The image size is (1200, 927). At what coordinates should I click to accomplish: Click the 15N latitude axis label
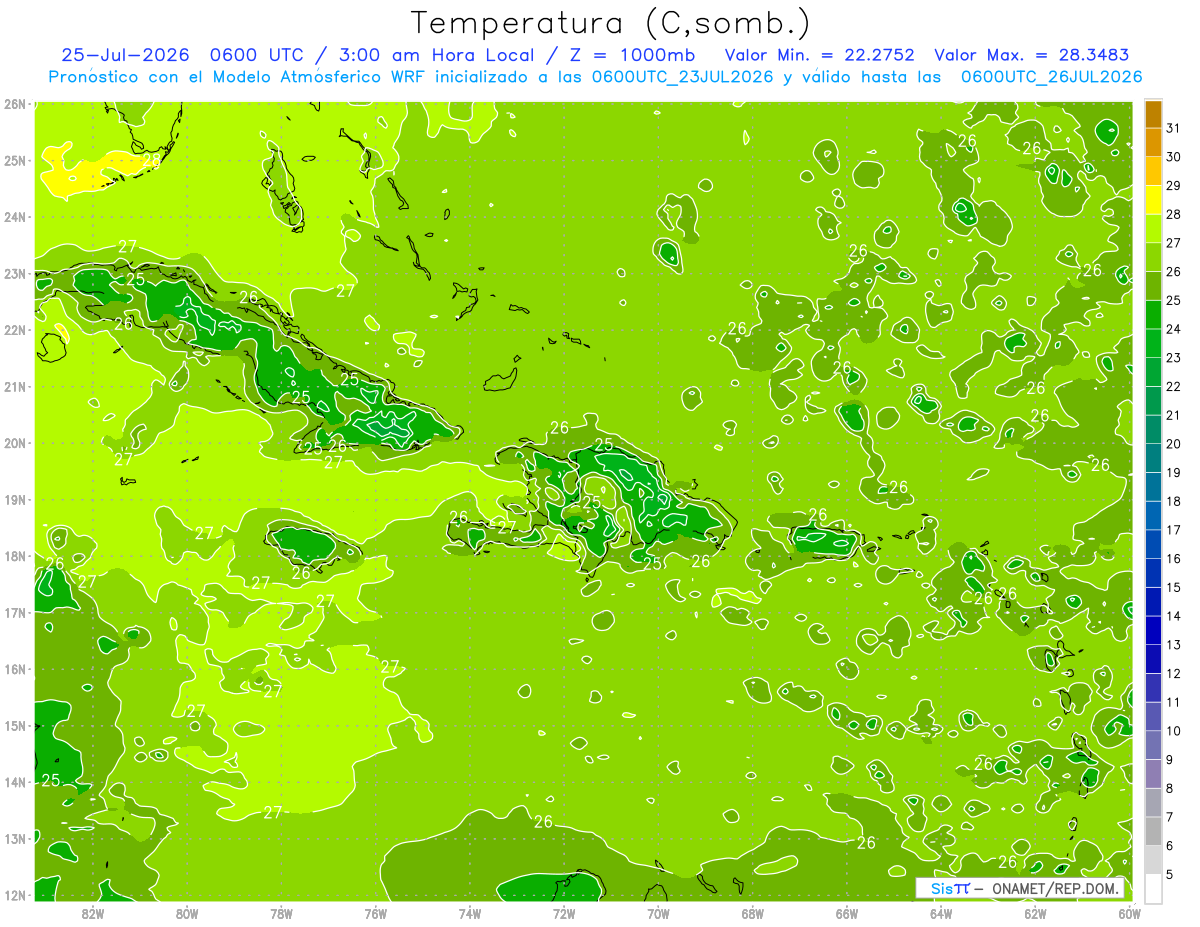click(14, 725)
